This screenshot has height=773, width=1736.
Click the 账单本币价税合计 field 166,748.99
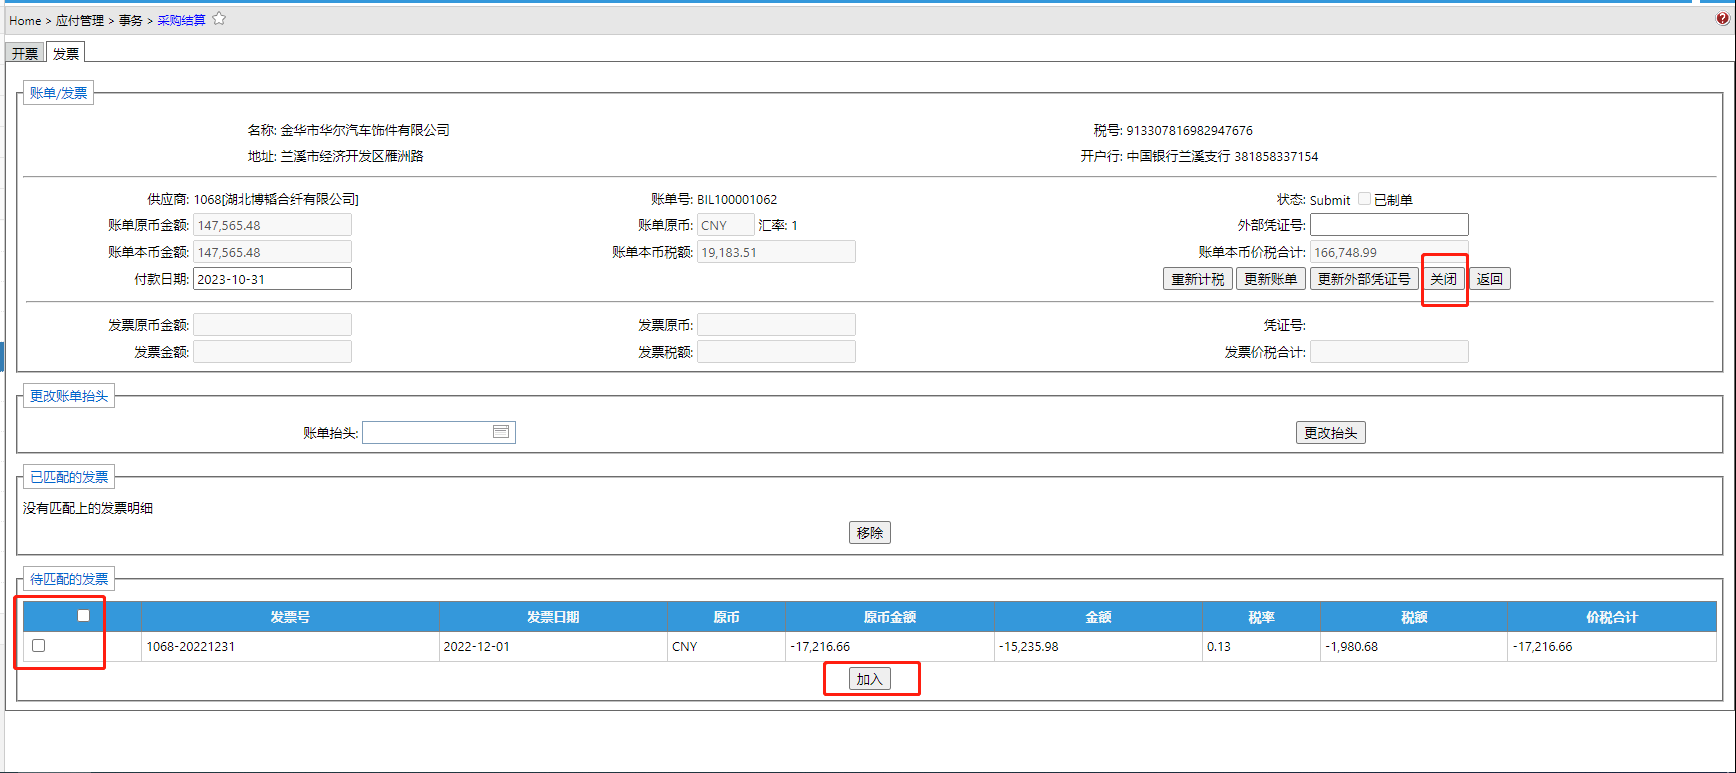pos(1389,252)
